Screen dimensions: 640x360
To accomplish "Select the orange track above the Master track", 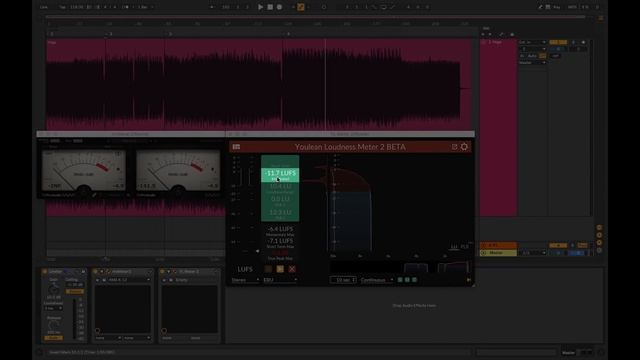I will (498, 245).
